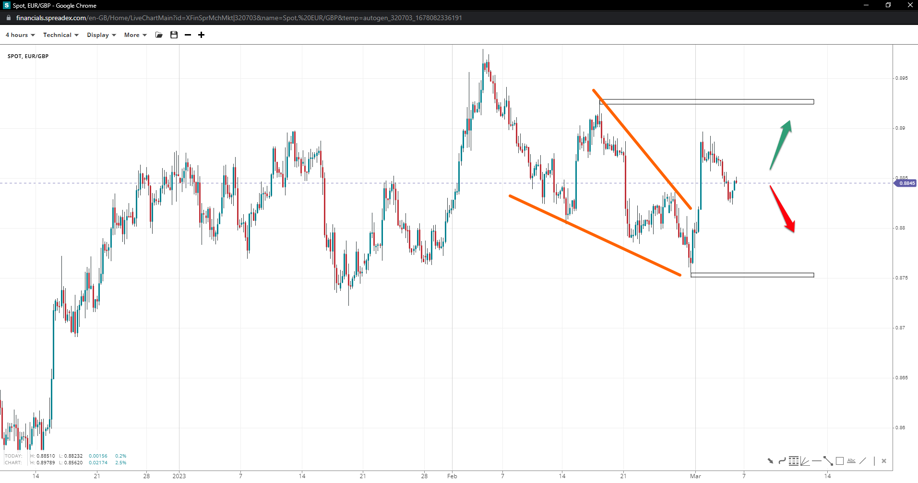The height and width of the screenshot is (483, 918).
Task: Select the vertical line drawing tool
Action: pyautogui.click(x=873, y=461)
